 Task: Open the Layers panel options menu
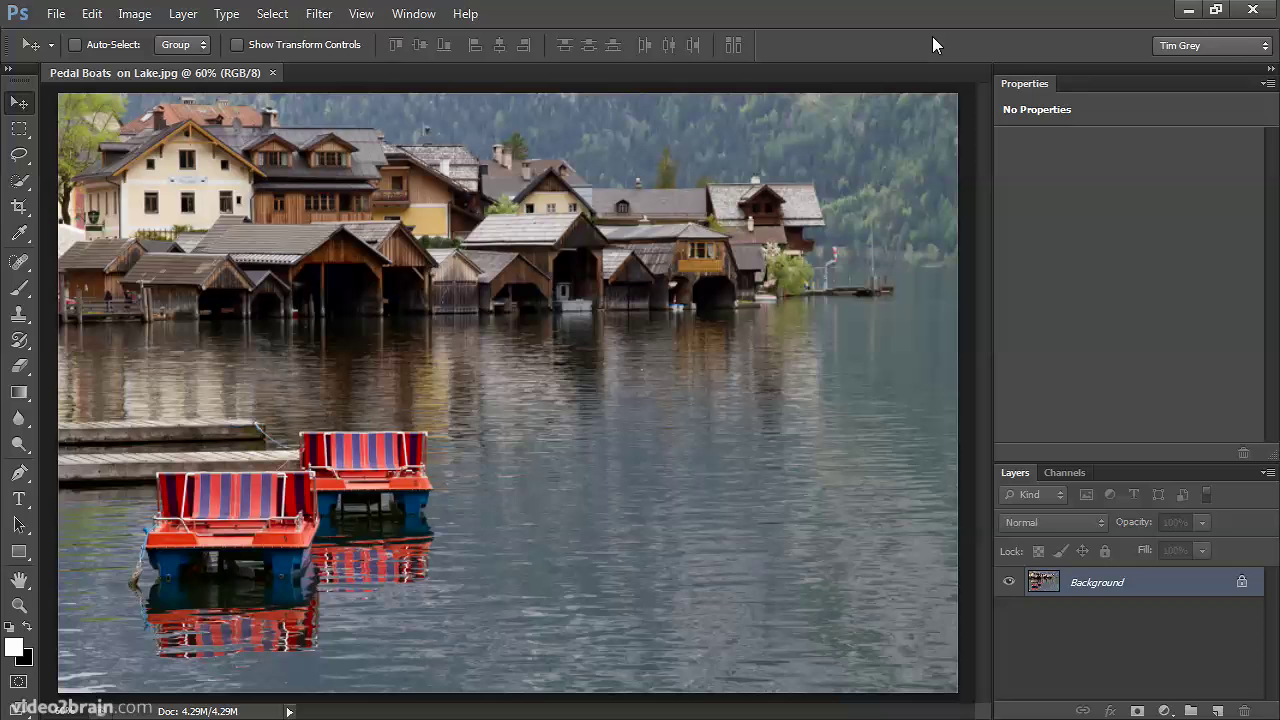[1267, 473]
